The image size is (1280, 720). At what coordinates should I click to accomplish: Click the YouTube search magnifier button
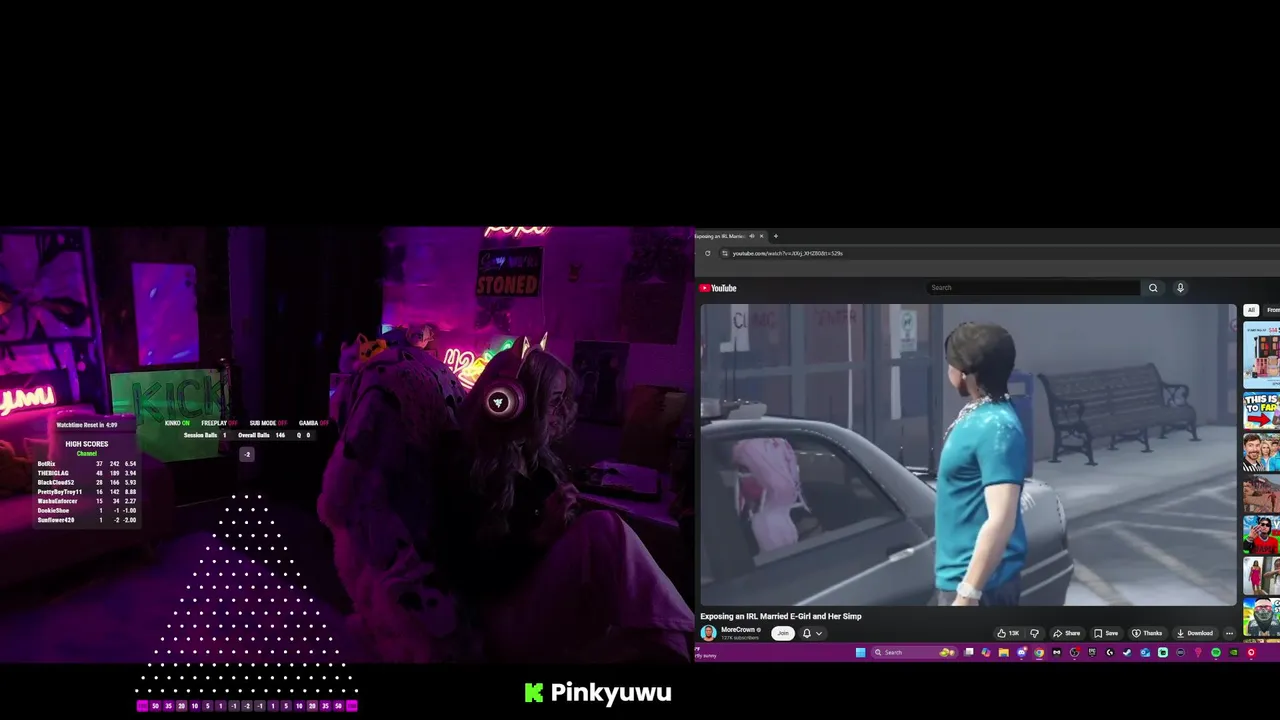[1153, 288]
